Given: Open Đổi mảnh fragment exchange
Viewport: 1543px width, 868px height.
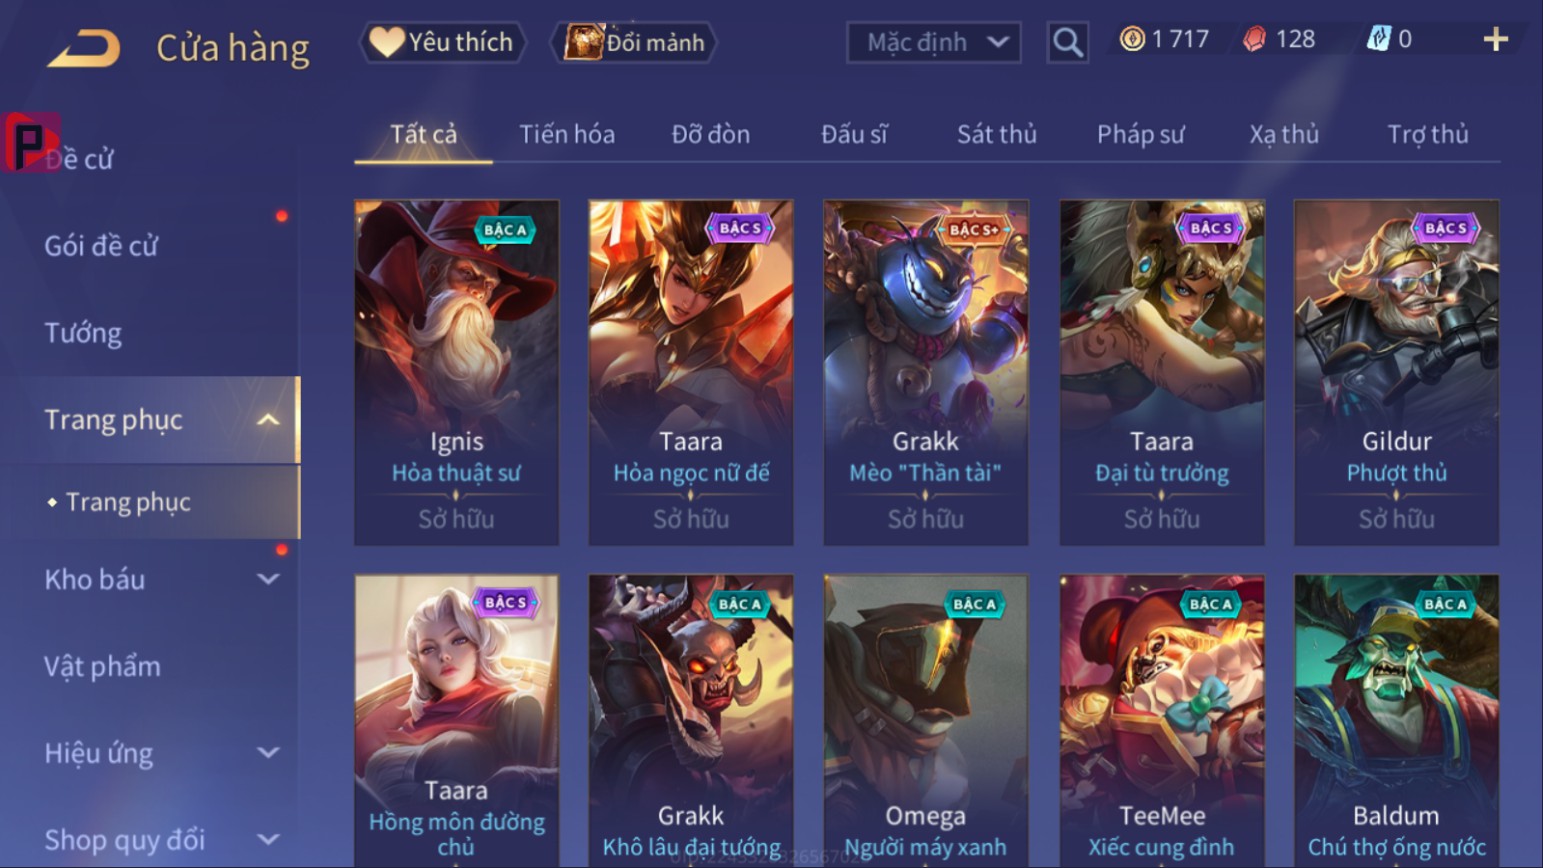Looking at the screenshot, I should [x=634, y=42].
